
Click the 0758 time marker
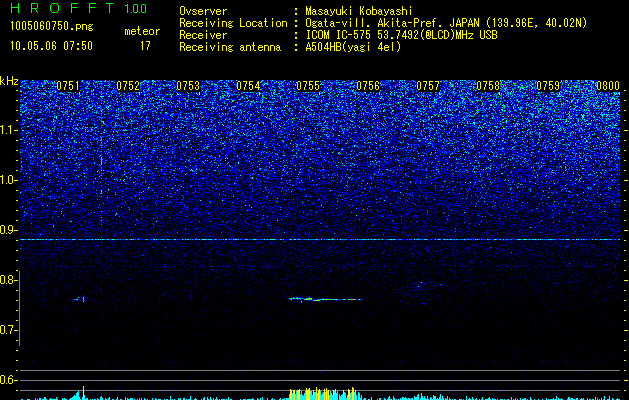488,86
